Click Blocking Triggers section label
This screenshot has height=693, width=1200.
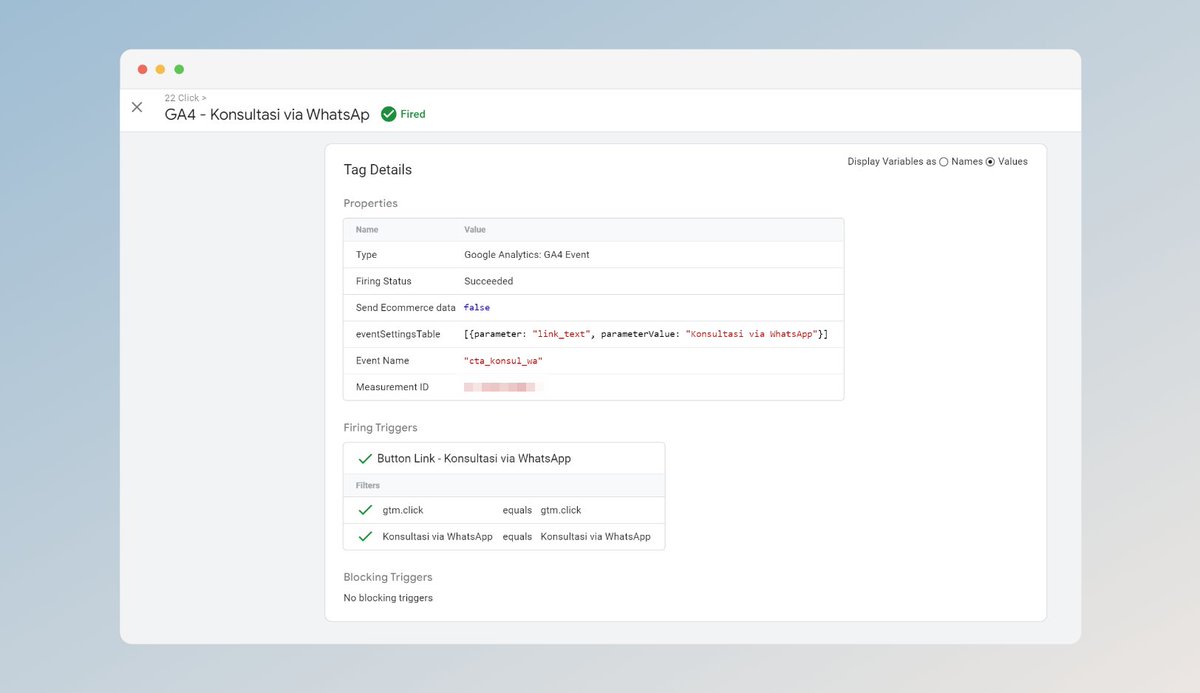click(x=388, y=577)
